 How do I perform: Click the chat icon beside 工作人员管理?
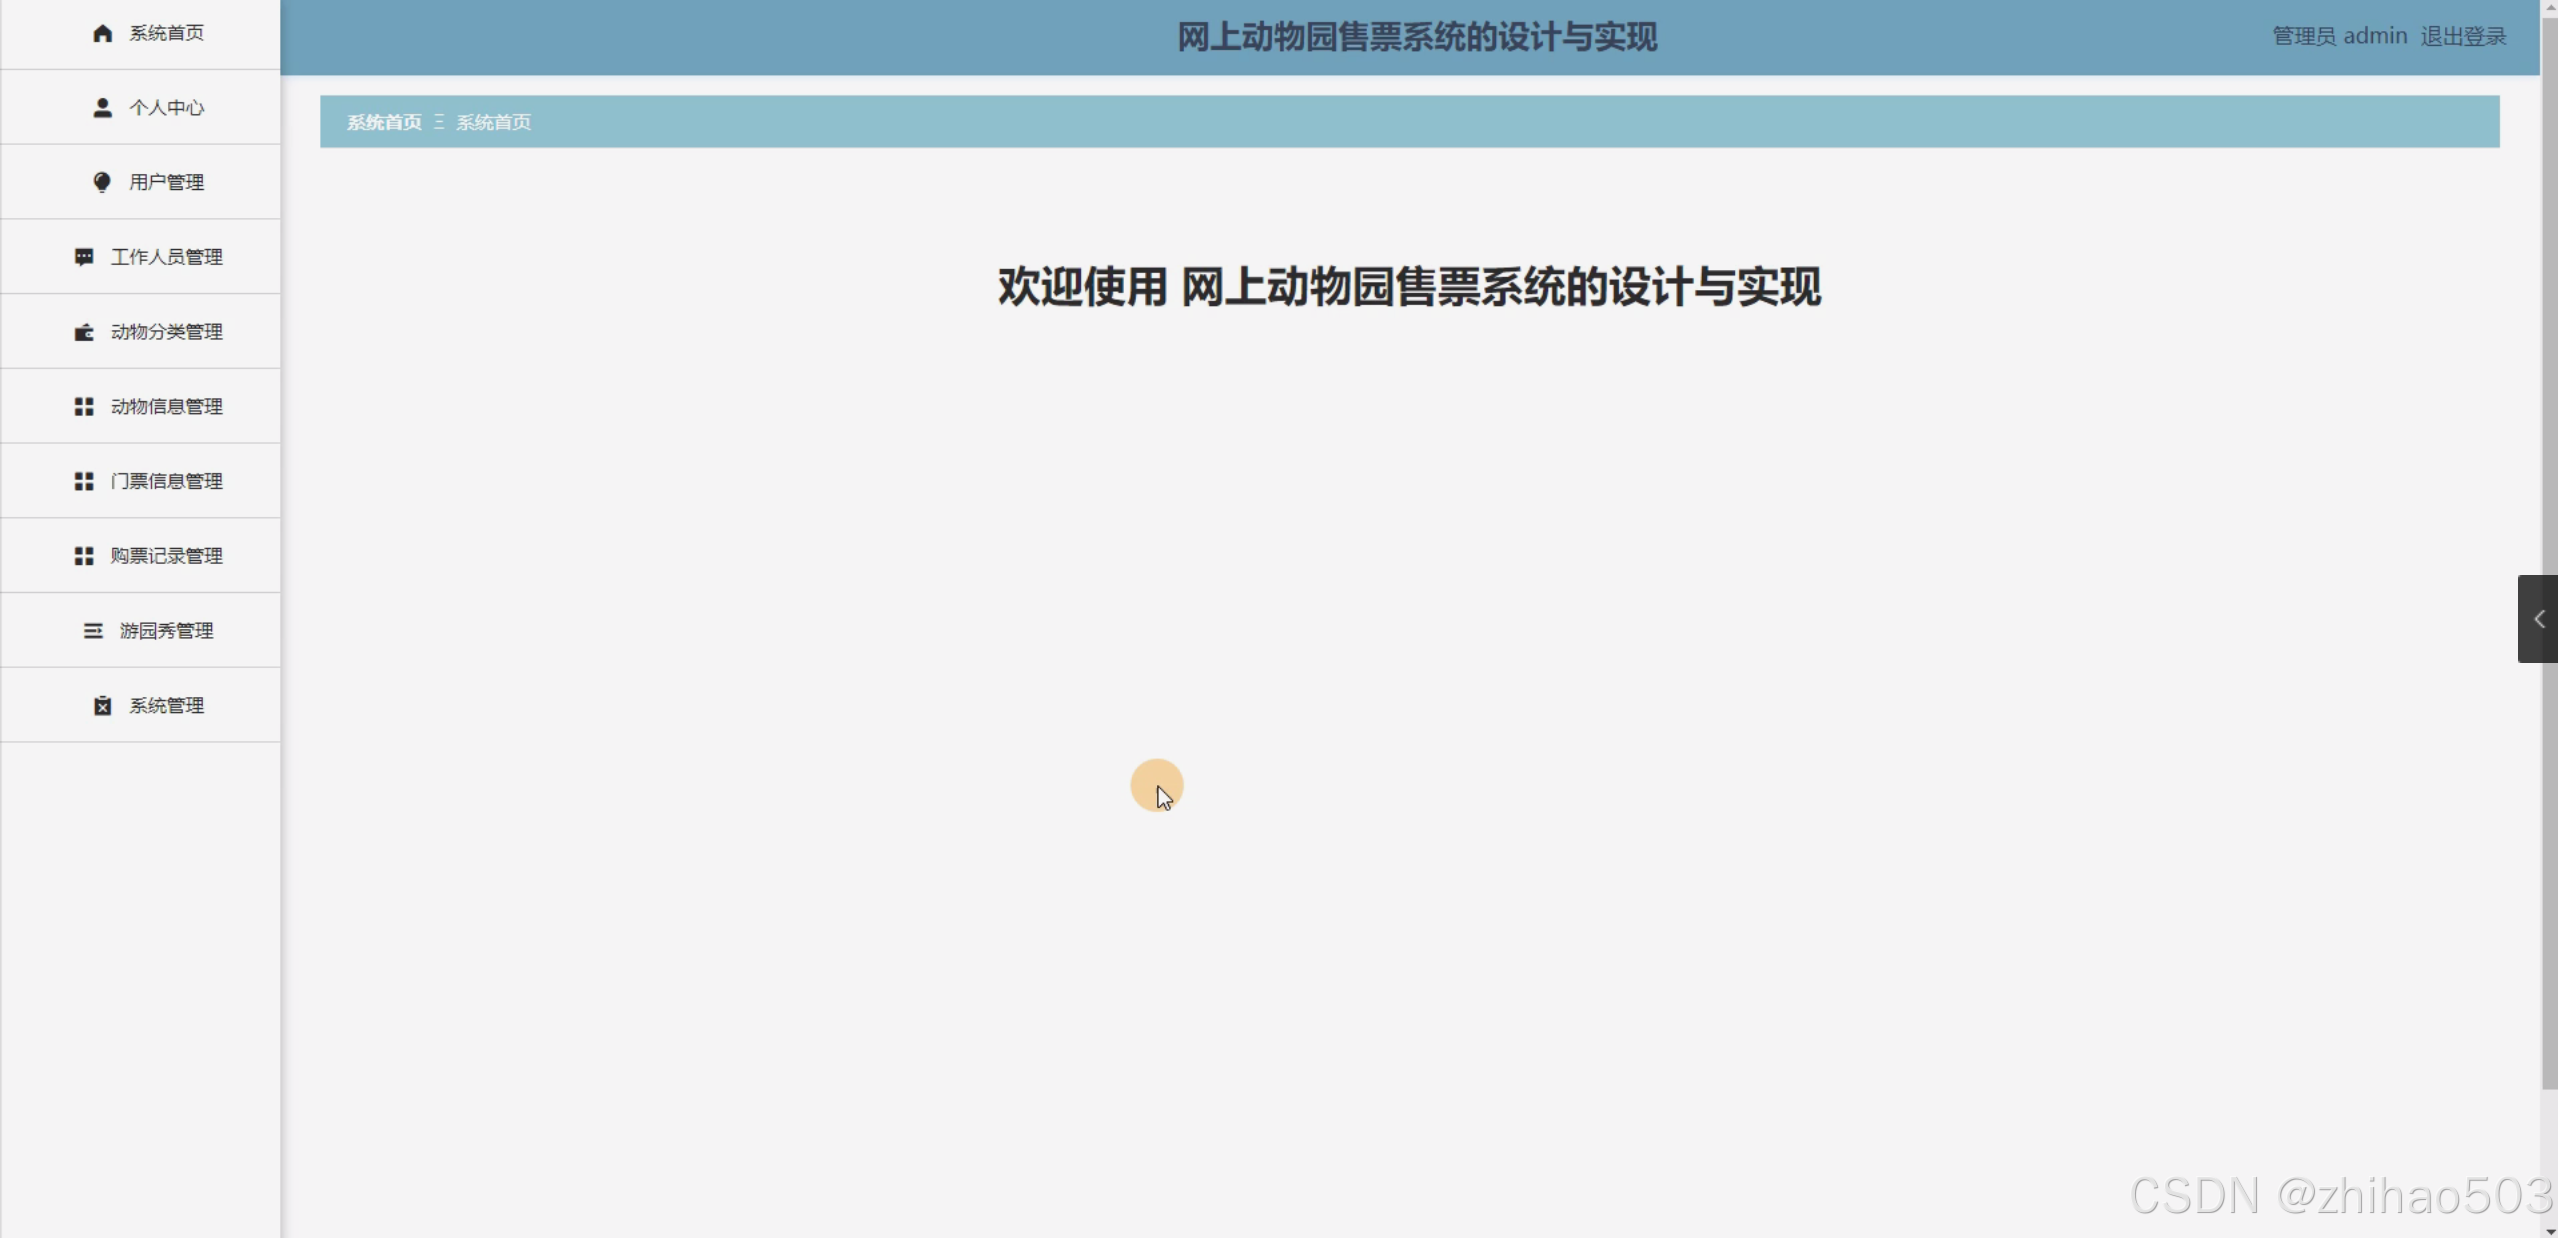[x=84, y=257]
